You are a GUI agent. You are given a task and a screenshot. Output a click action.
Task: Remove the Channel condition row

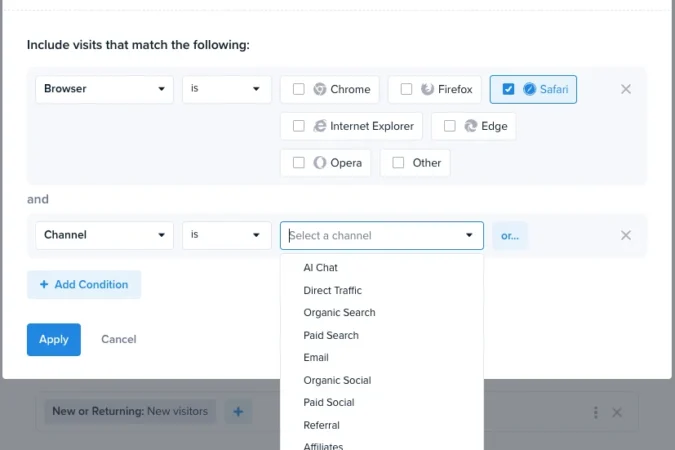point(625,235)
